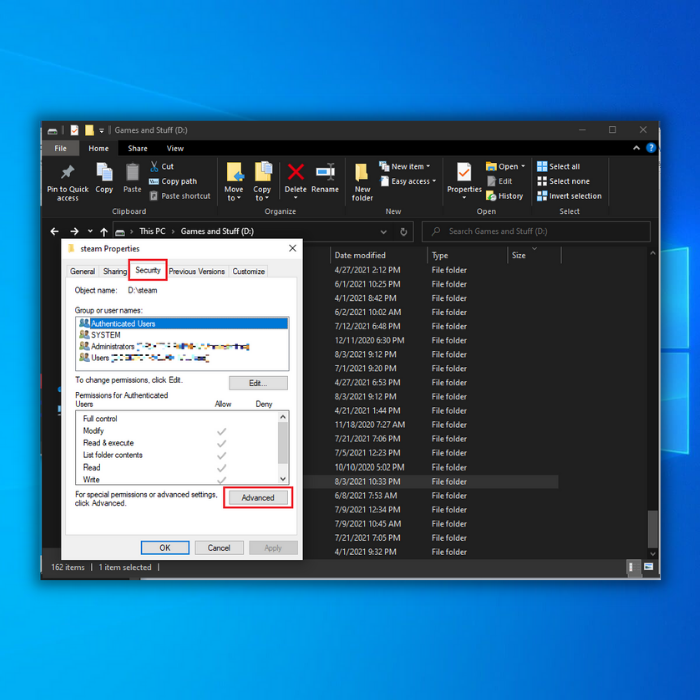700x700 pixels.
Task: Click the Cut scissors command
Action: click(x=162, y=167)
